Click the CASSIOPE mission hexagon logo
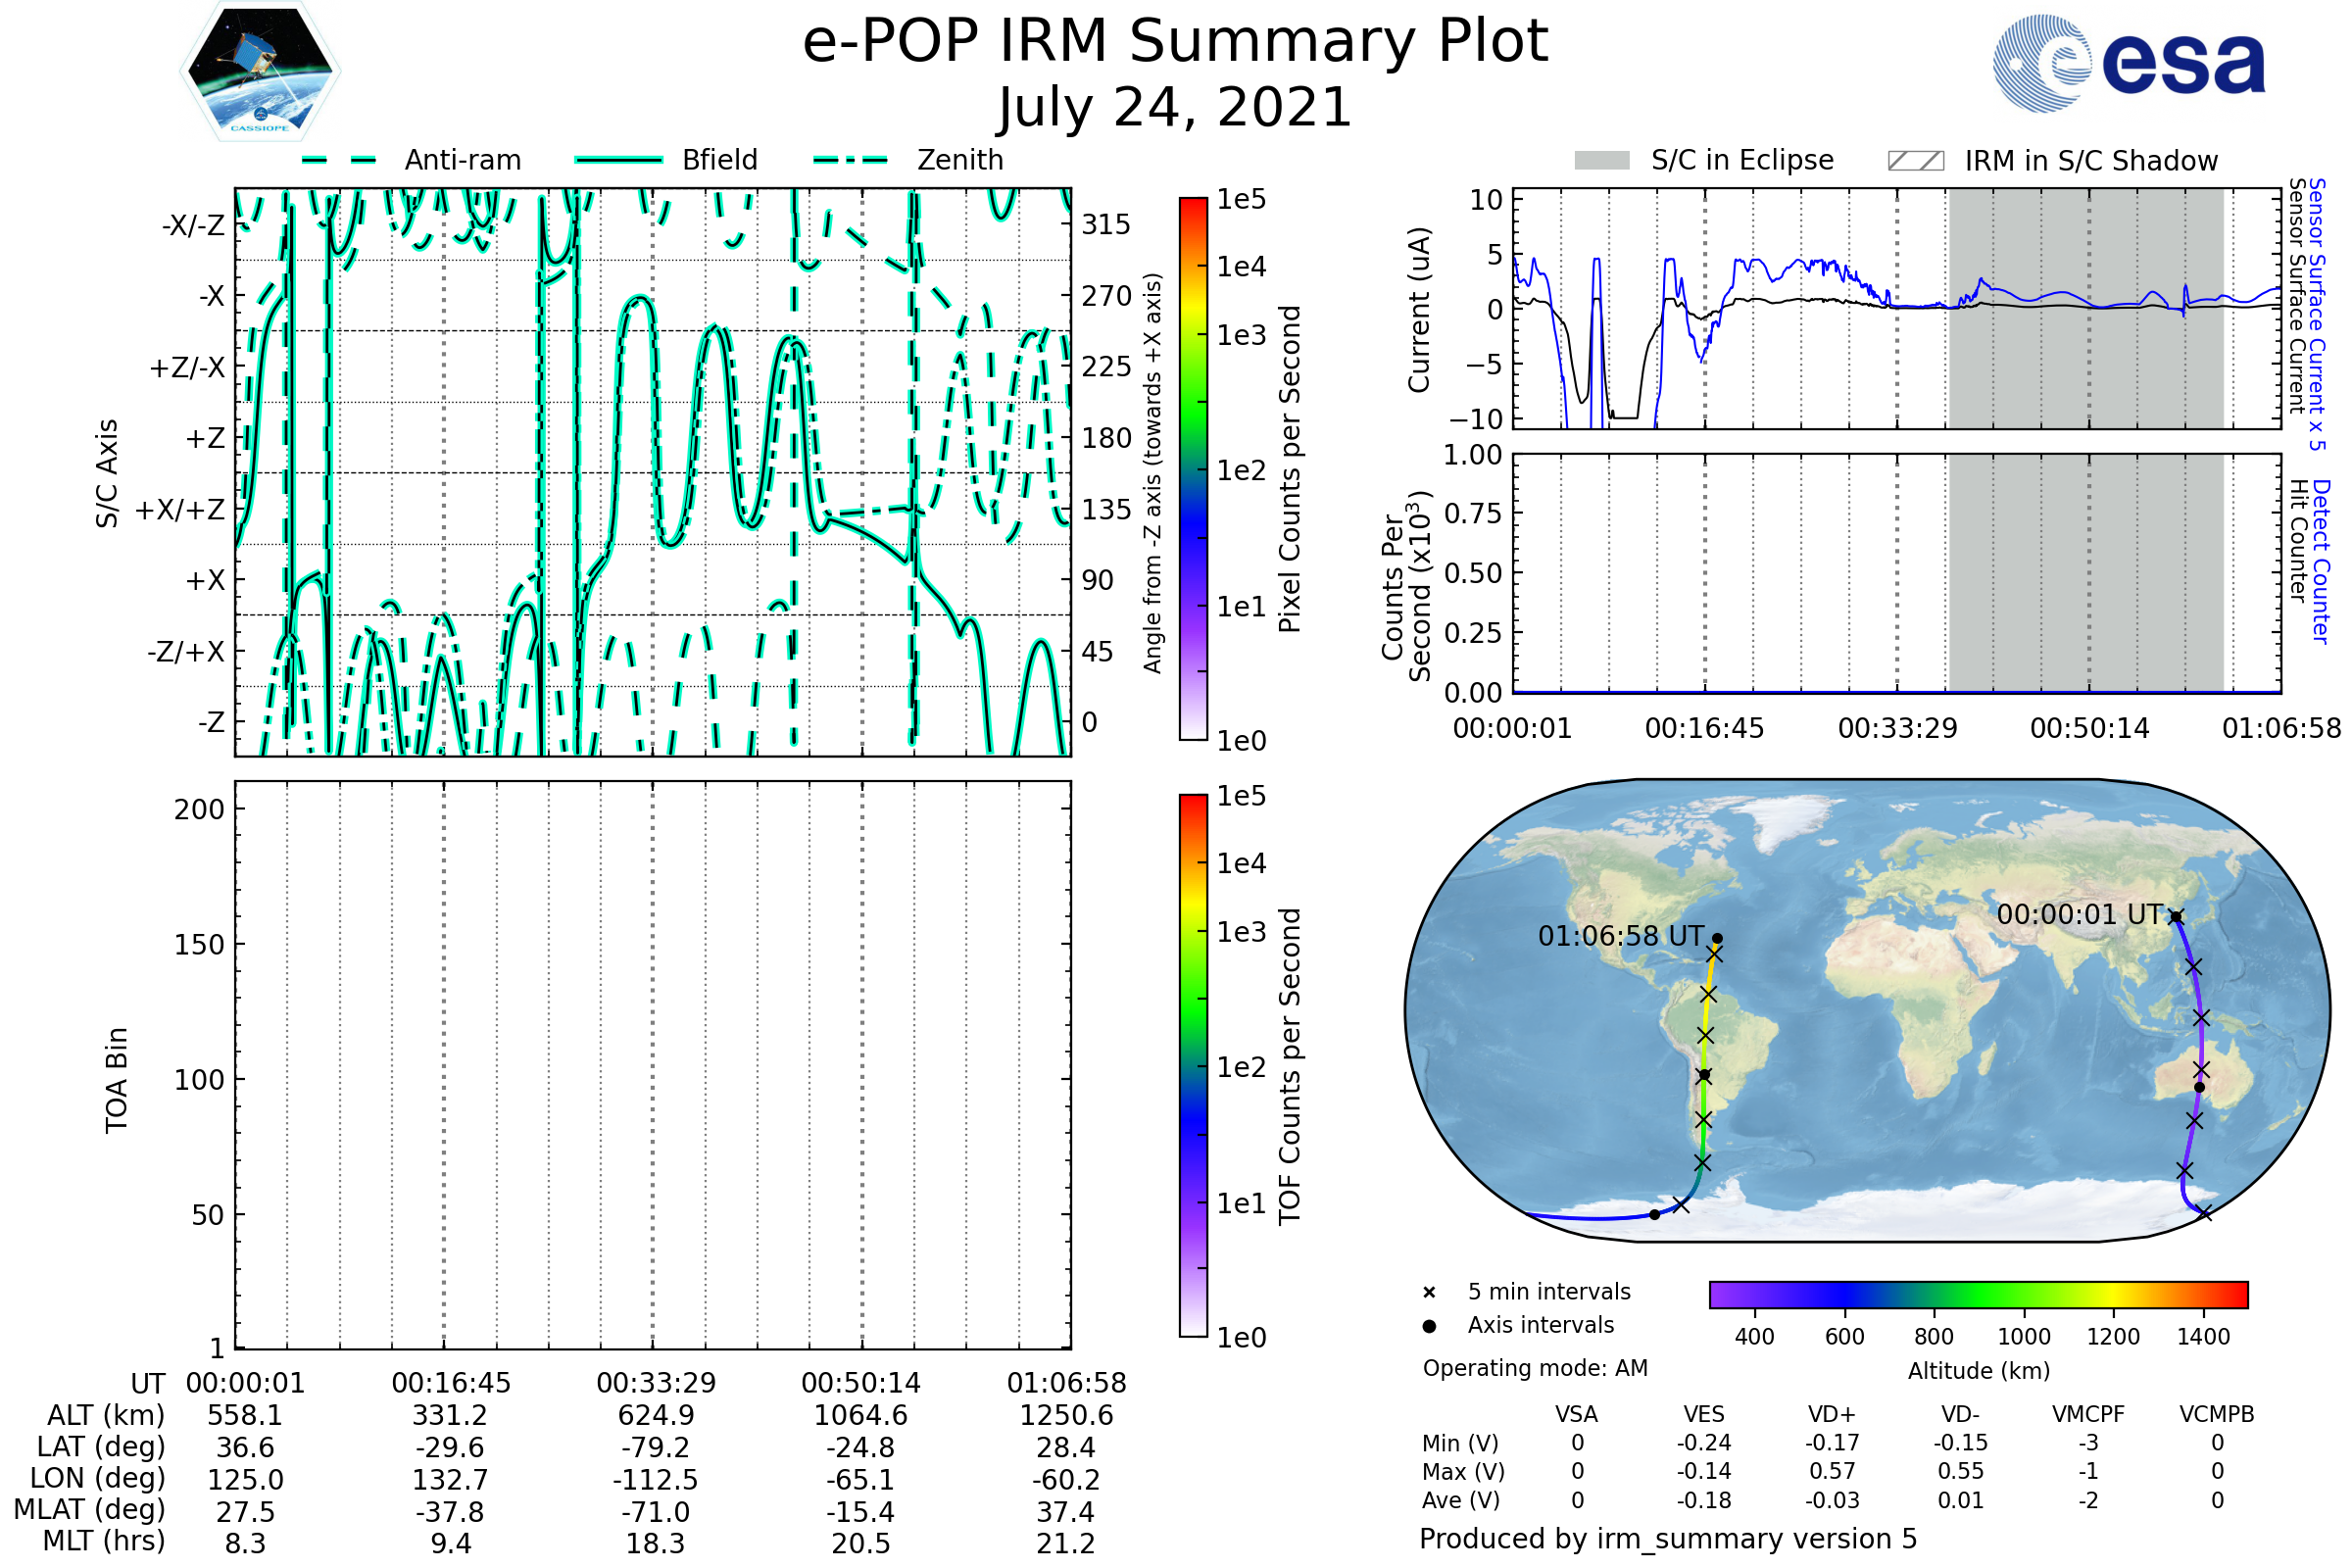Screen dimensions: 2352x1568 point(260,72)
